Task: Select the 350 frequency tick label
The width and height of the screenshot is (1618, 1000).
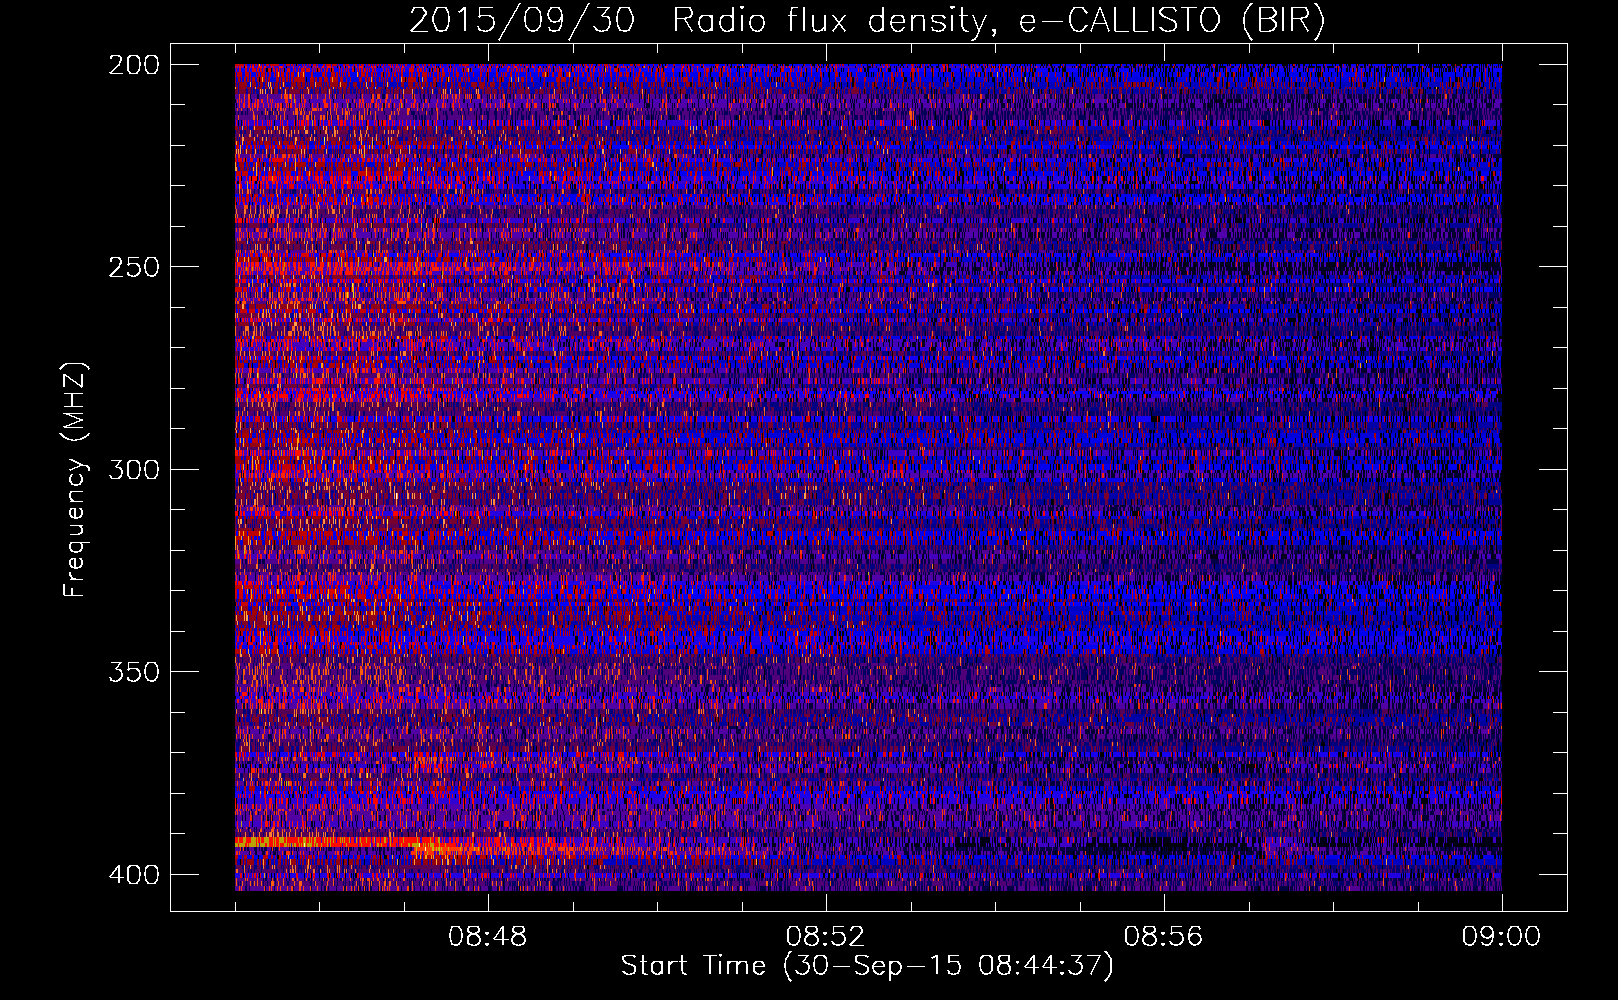Action: click(x=133, y=671)
